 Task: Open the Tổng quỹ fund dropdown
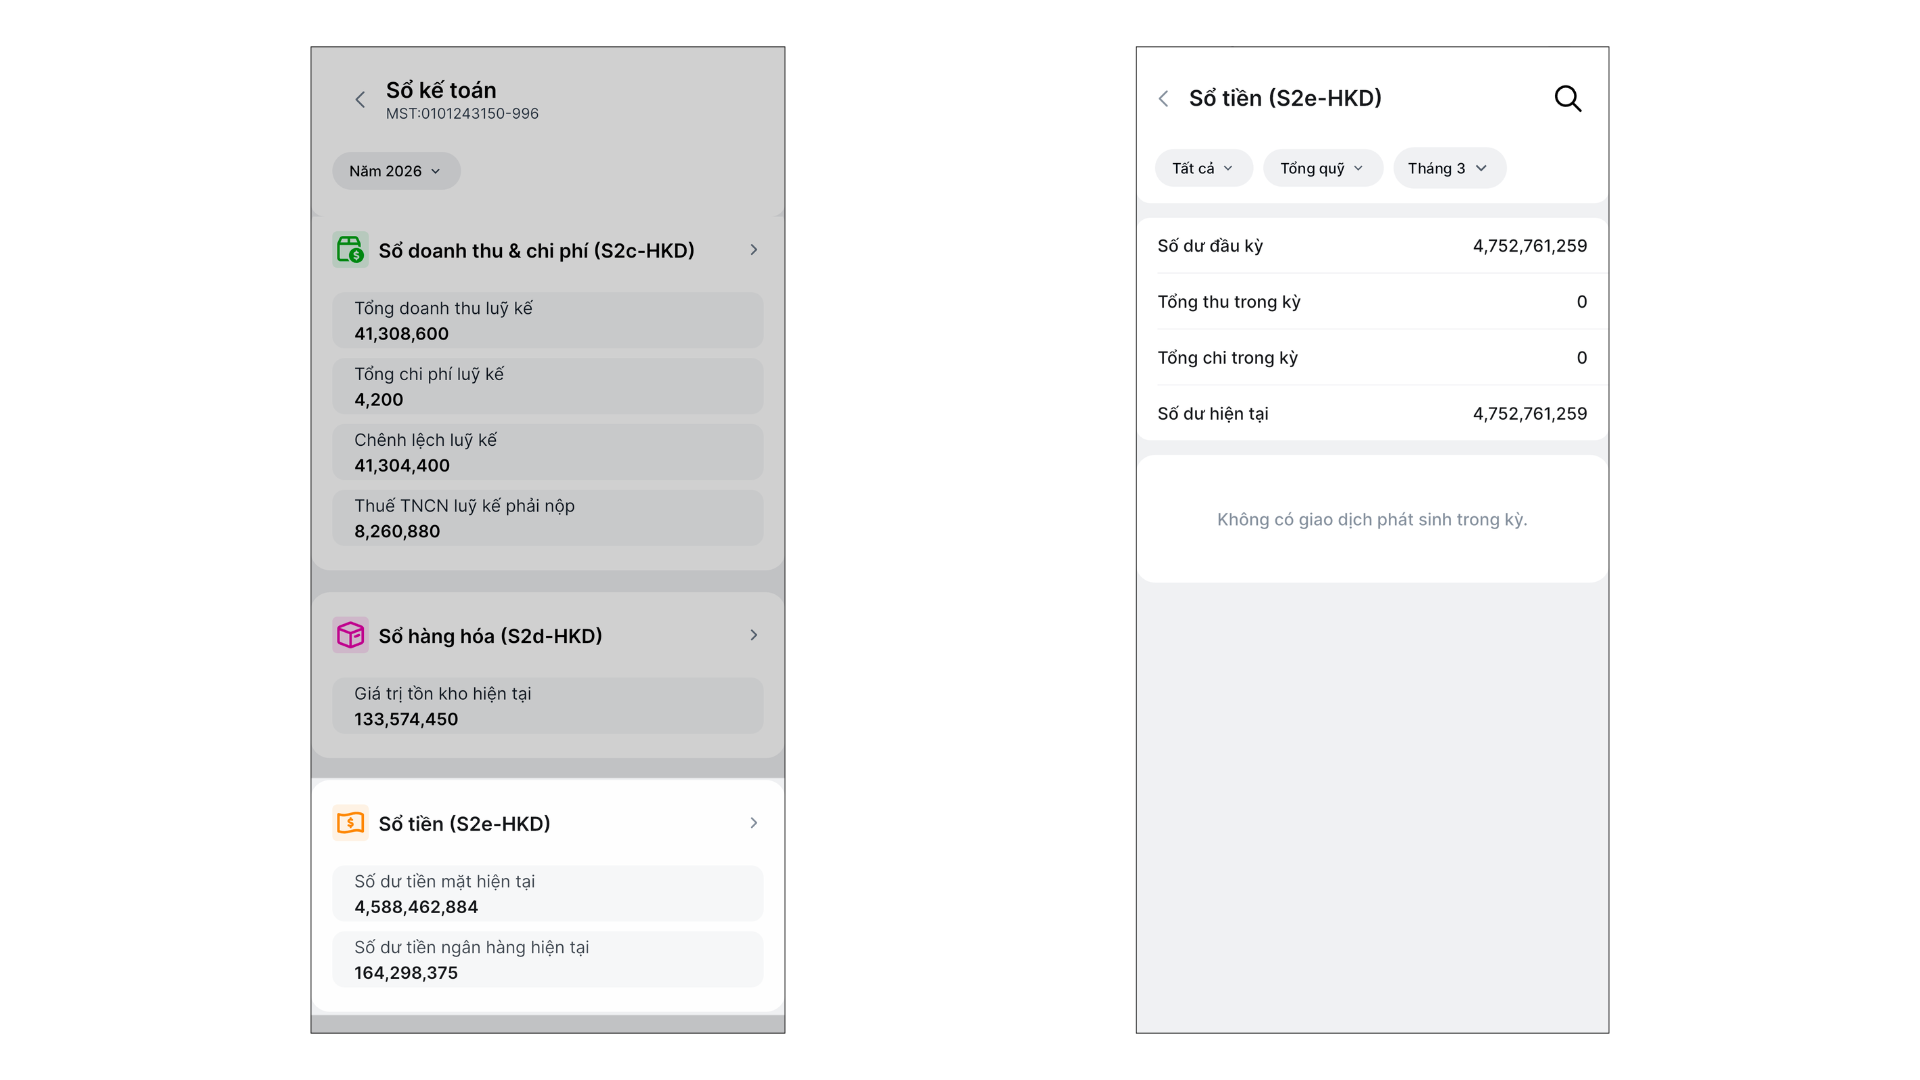tap(1322, 168)
